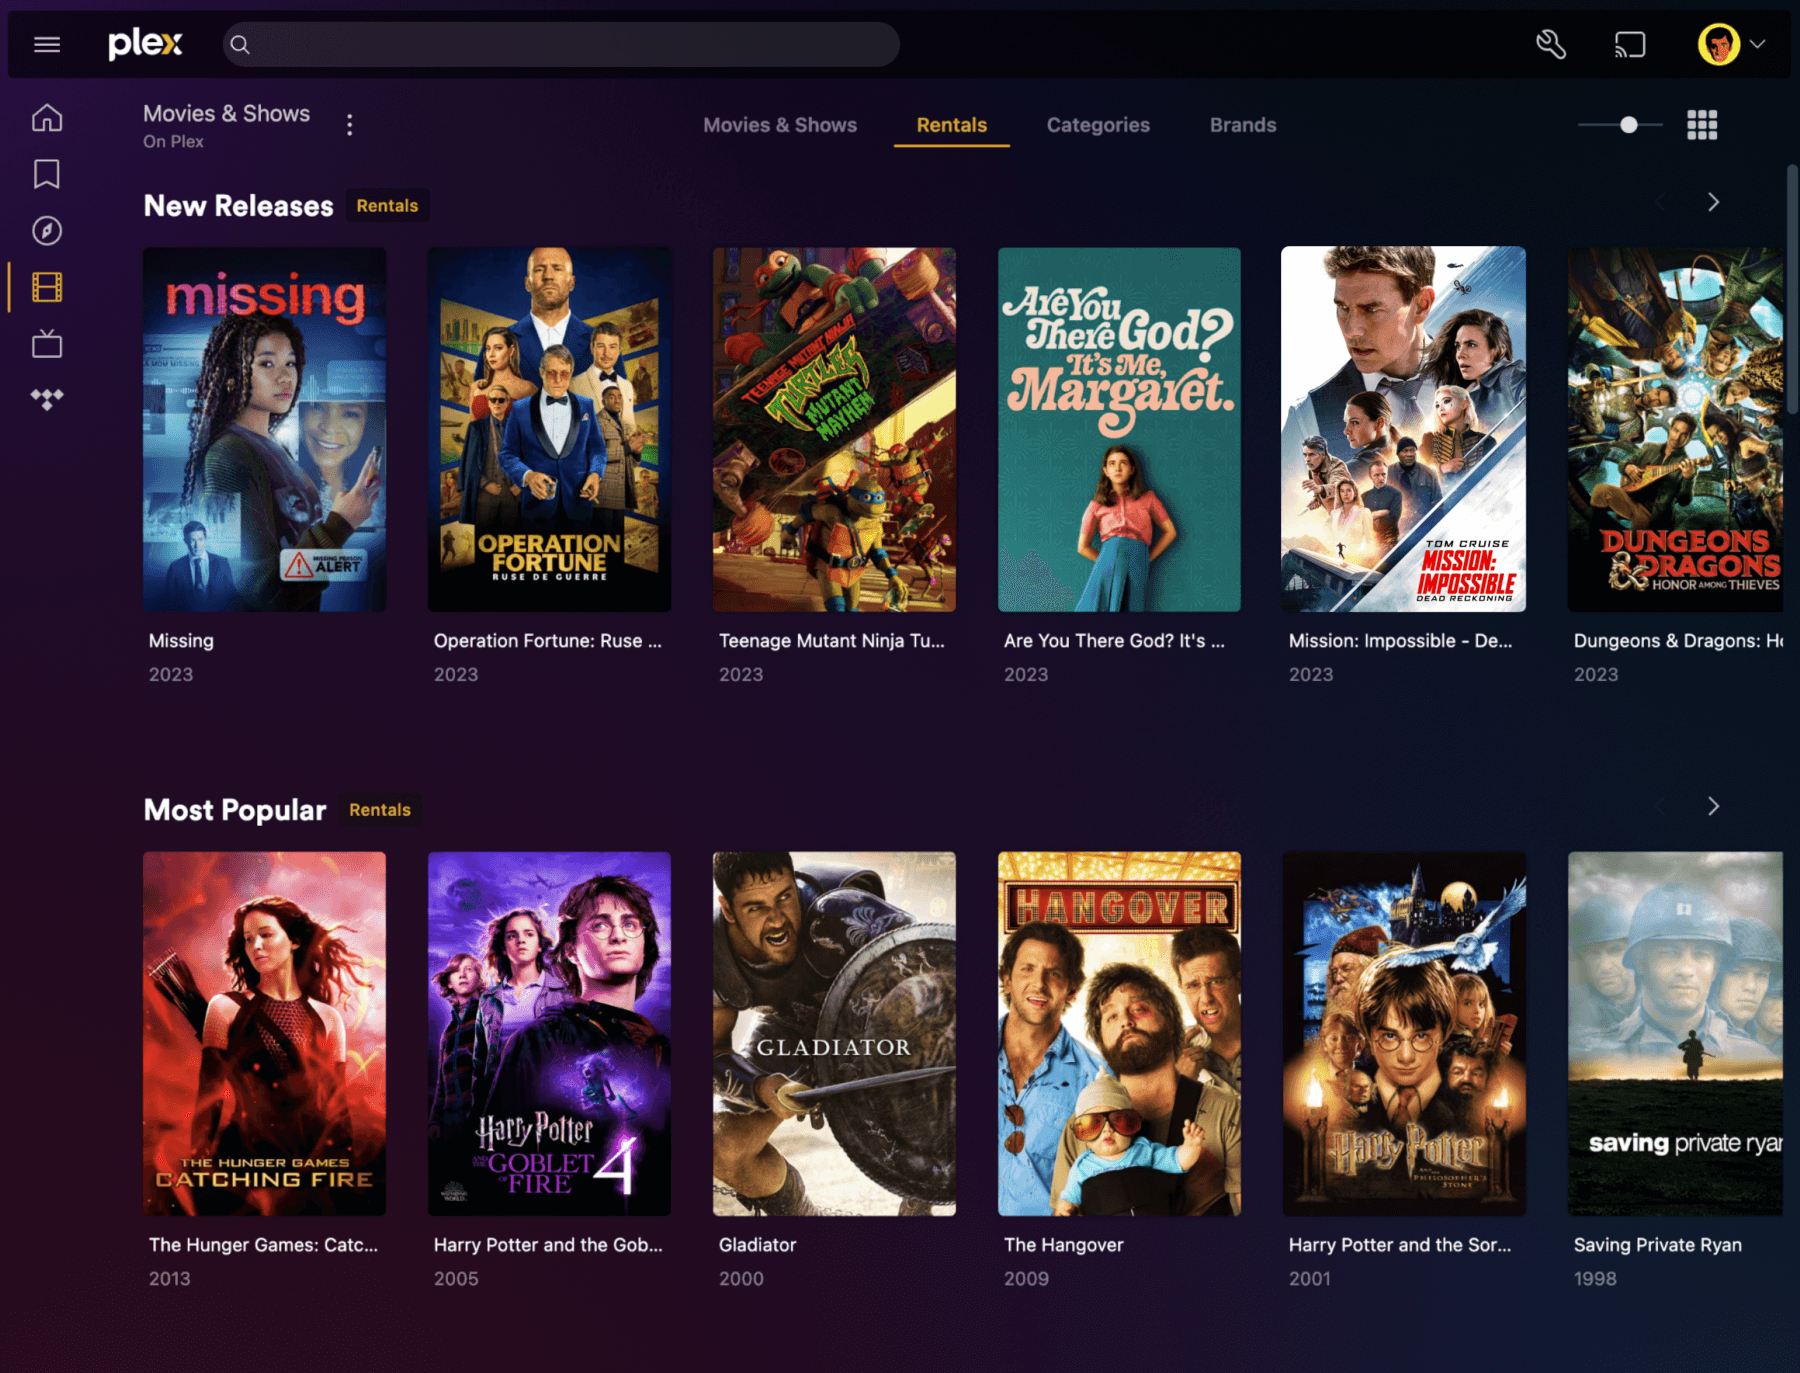
Task: Open the hamburger navigation menu
Action: (47, 44)
